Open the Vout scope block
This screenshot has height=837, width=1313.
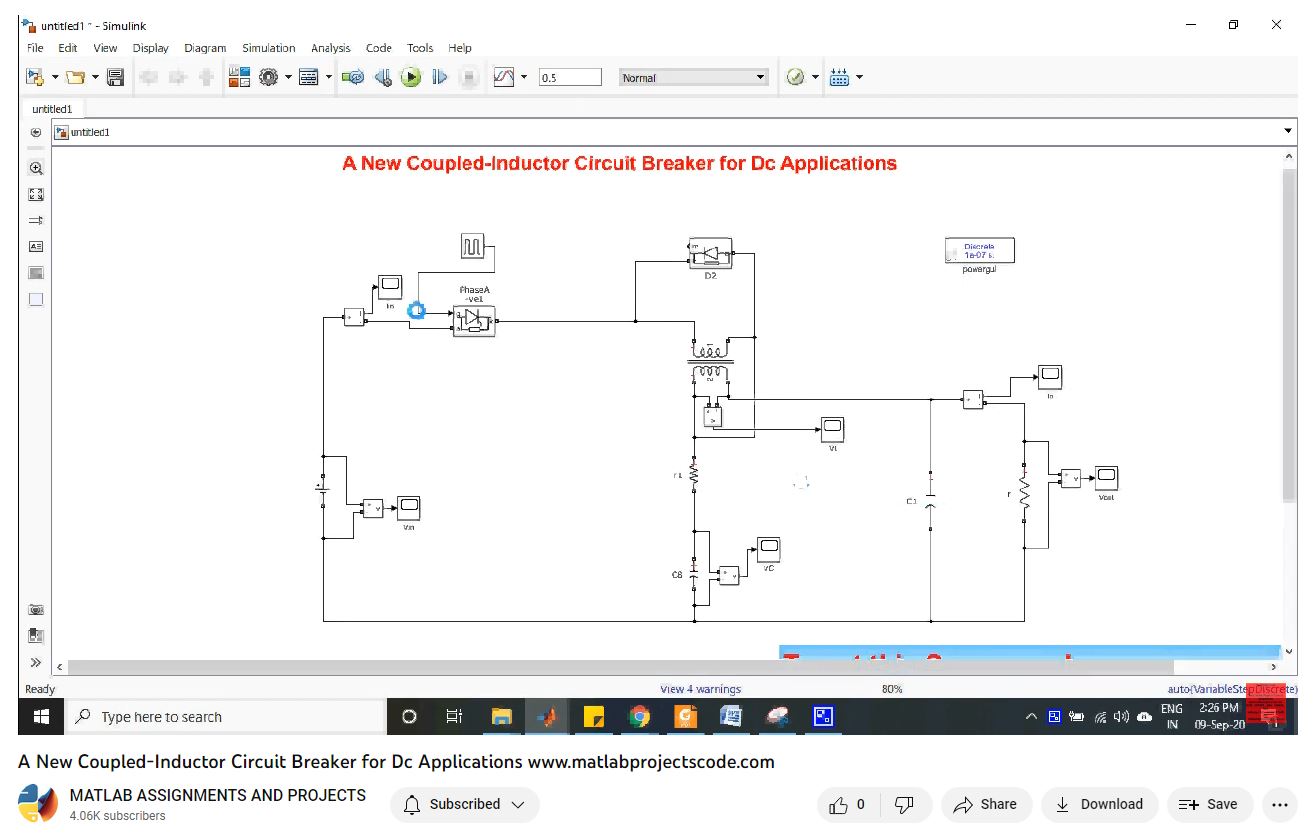1105,478
